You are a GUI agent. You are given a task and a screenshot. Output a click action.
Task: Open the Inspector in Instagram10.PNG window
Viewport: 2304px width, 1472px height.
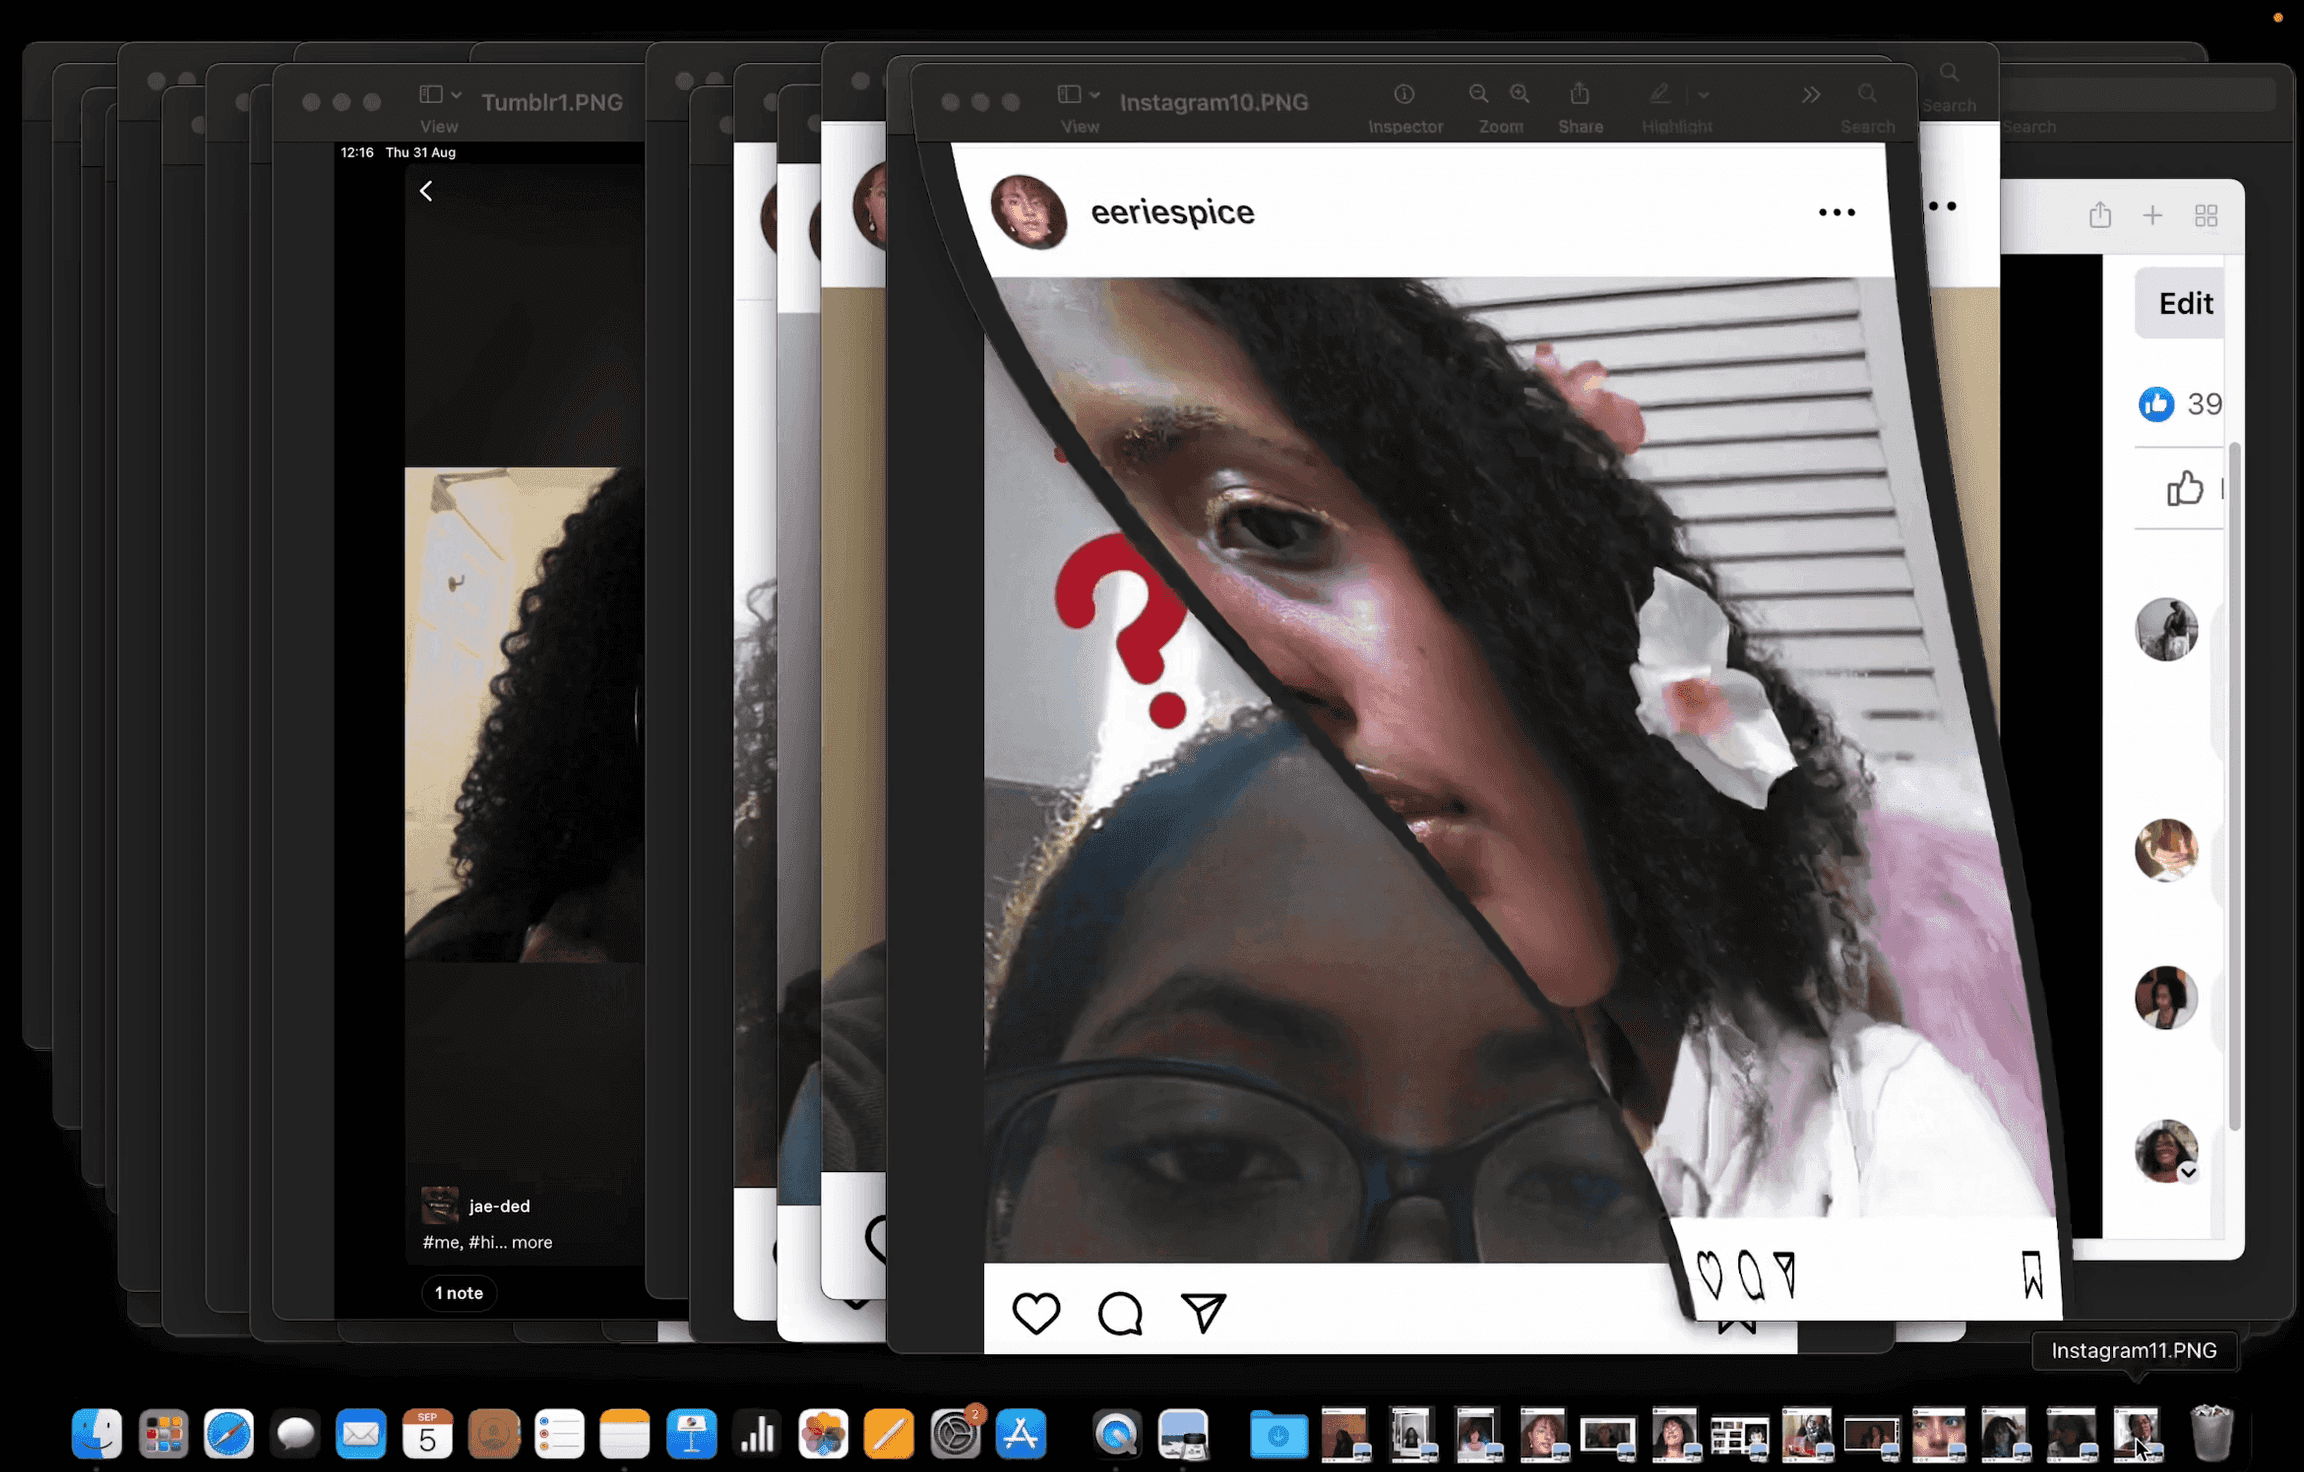pos(1404,95)
